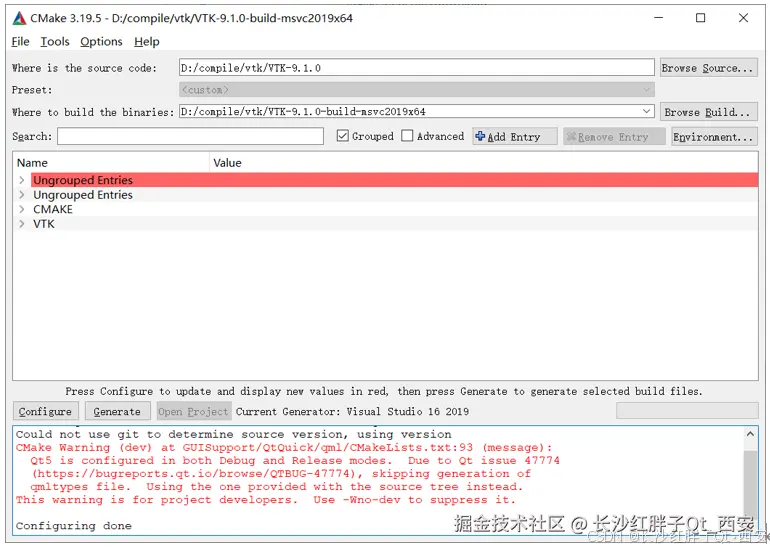Click the Browse Source button

[708, 68]
